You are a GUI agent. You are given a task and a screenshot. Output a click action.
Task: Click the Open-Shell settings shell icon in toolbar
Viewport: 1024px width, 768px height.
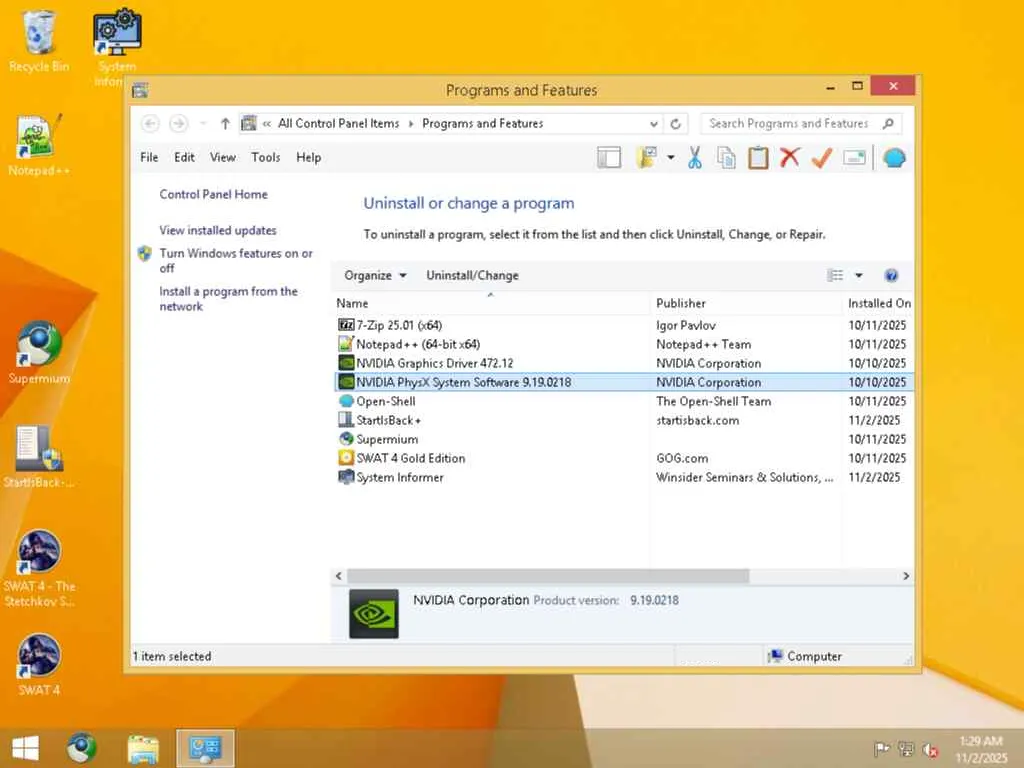click(x=894, y=157)
